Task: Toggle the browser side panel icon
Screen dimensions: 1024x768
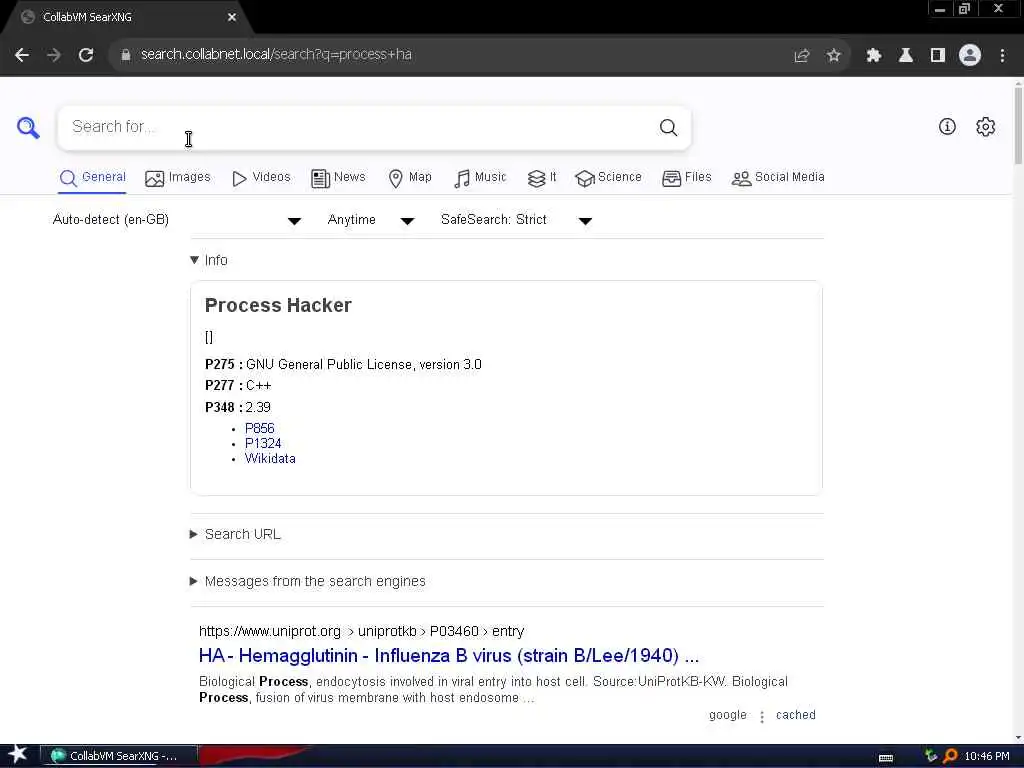Action: (938, 56)
